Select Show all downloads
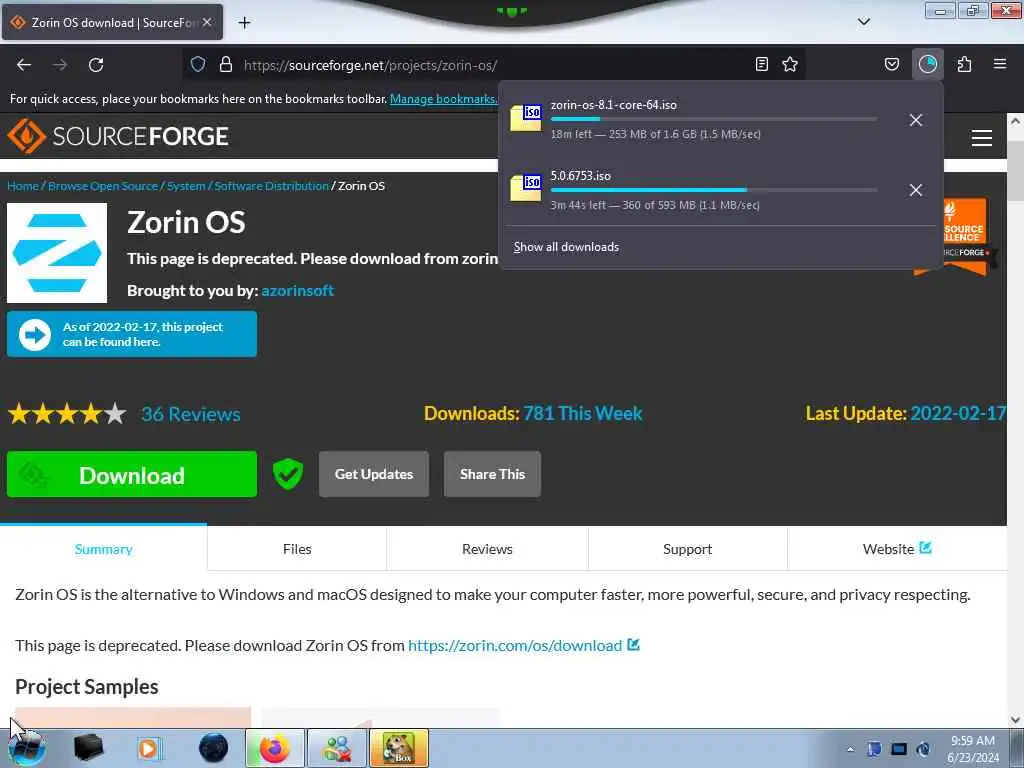This screenshot has height=768, width=1024. pyautogui.click(x=566, y=247)
